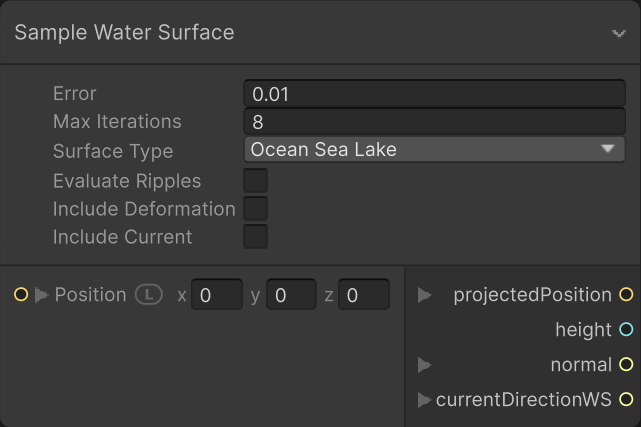641x427 pixels.
Task: Expand the projectedPosition output arrow
Action: click(x=424, y=295)
